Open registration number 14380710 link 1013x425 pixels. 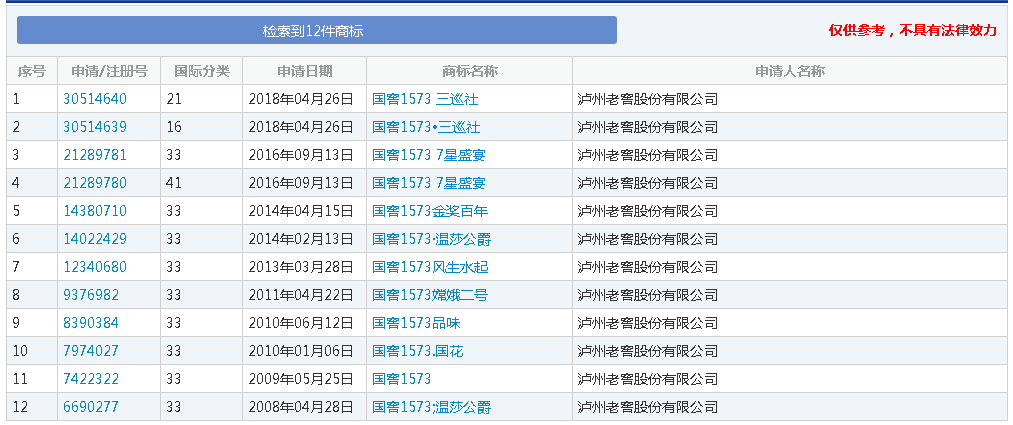pos(95,211)
